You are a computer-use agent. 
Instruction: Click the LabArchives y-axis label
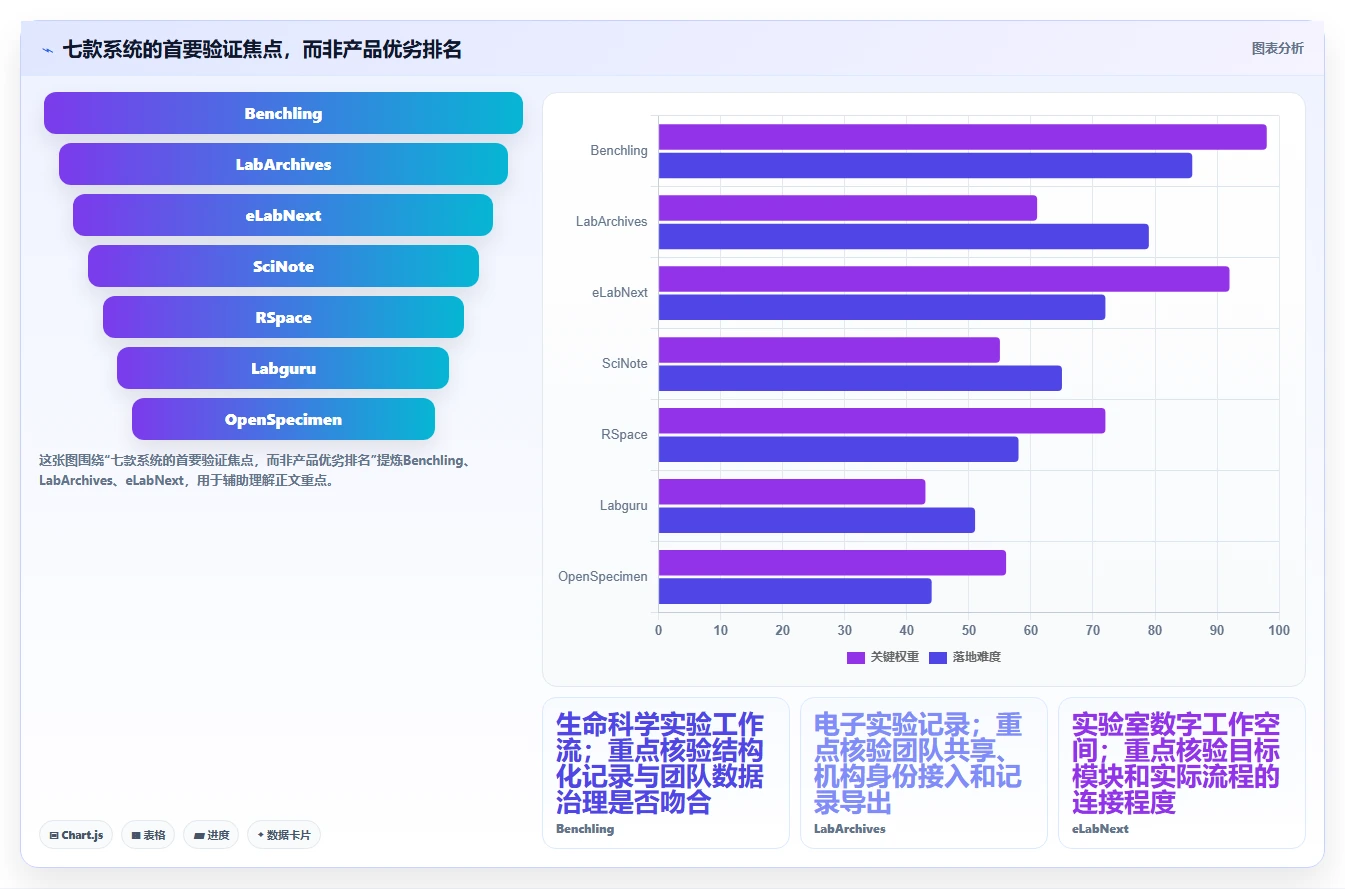tap(611, 222)
